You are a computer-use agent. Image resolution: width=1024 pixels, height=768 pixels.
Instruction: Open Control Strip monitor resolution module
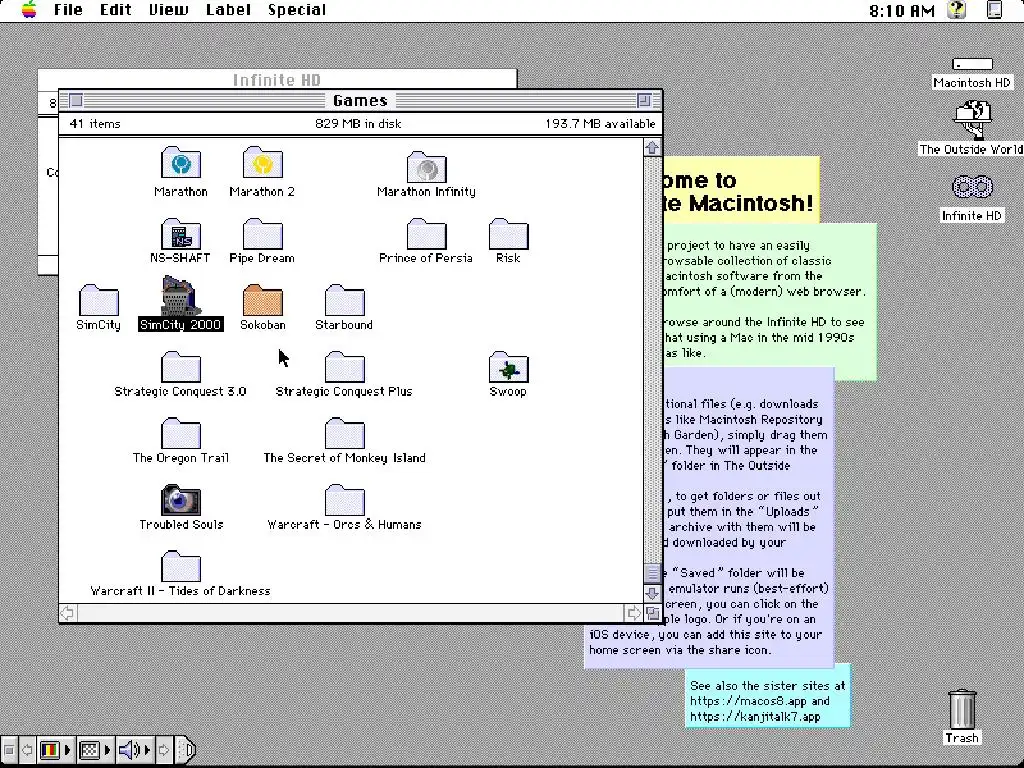coord(94,750)
